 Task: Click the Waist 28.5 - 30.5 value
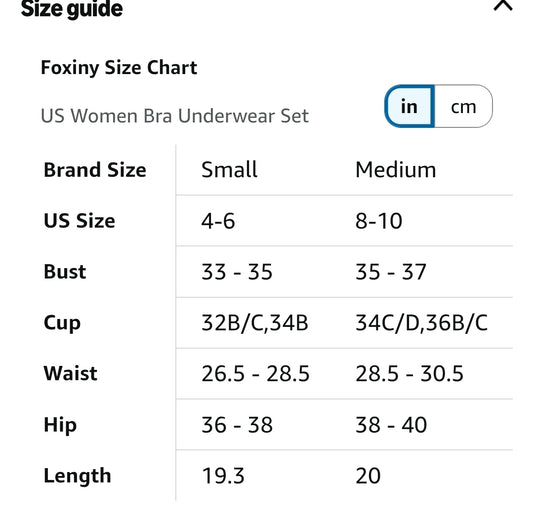[410, 374]
